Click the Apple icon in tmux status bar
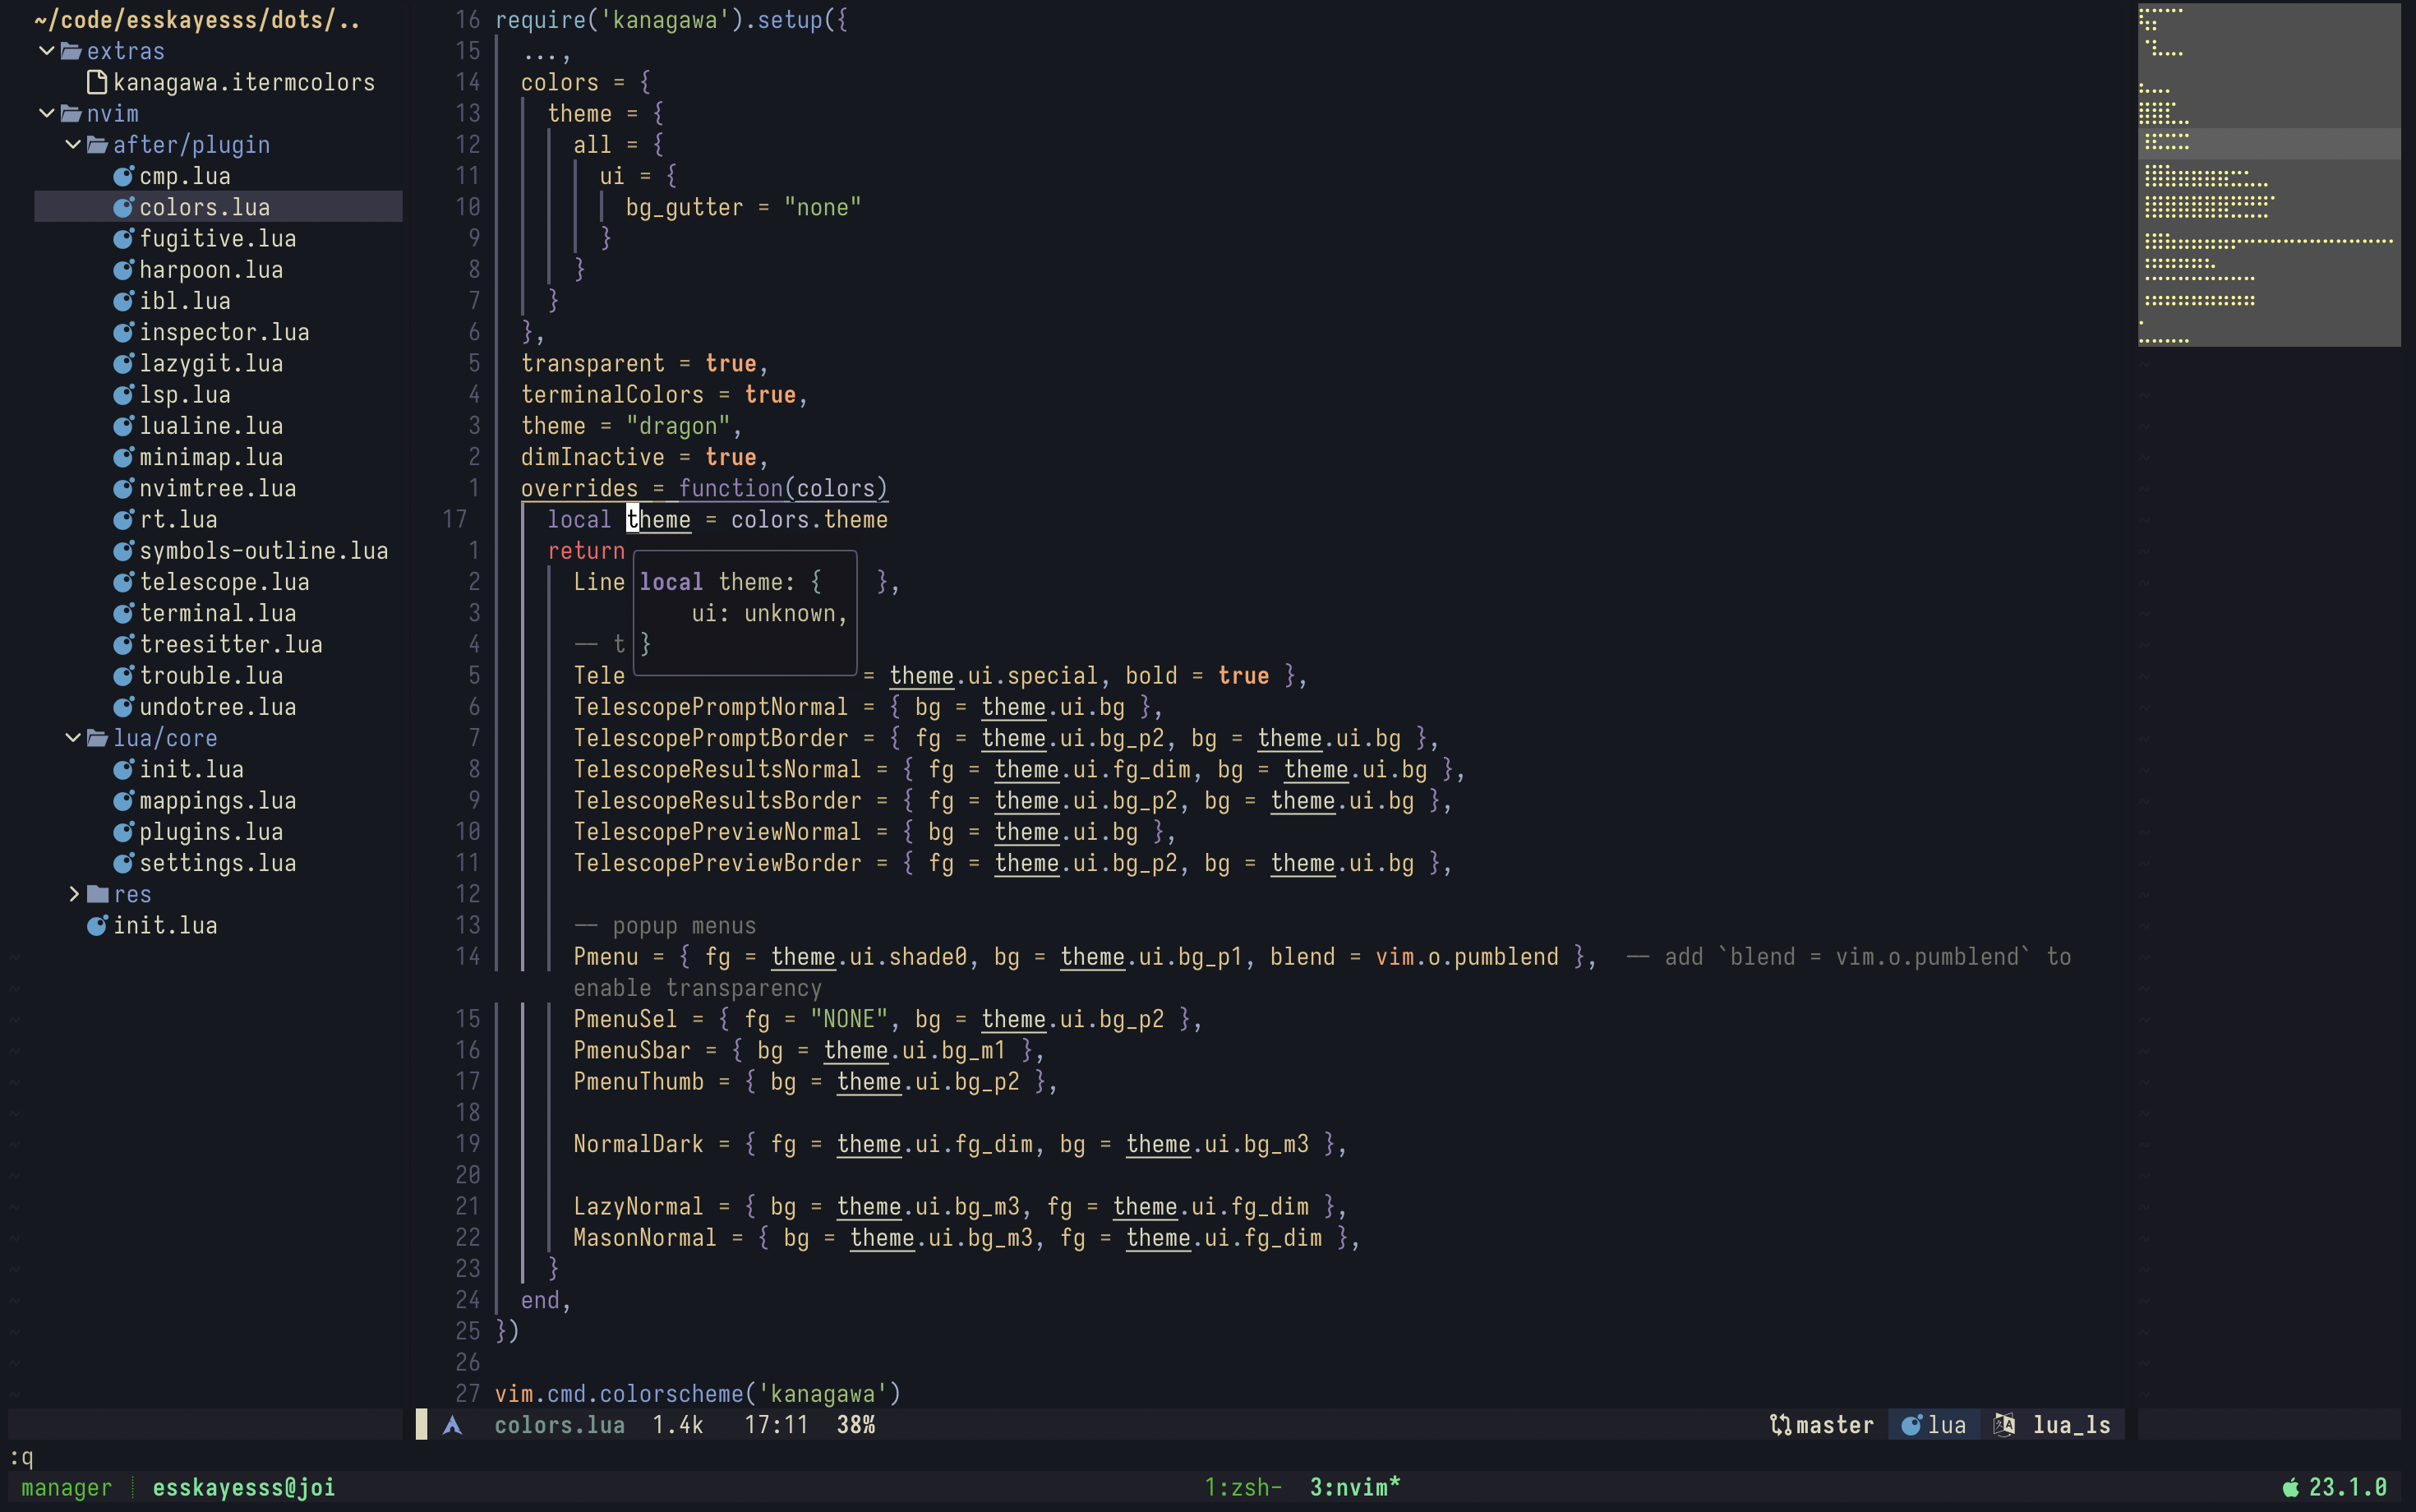 pos(2291,1488)
